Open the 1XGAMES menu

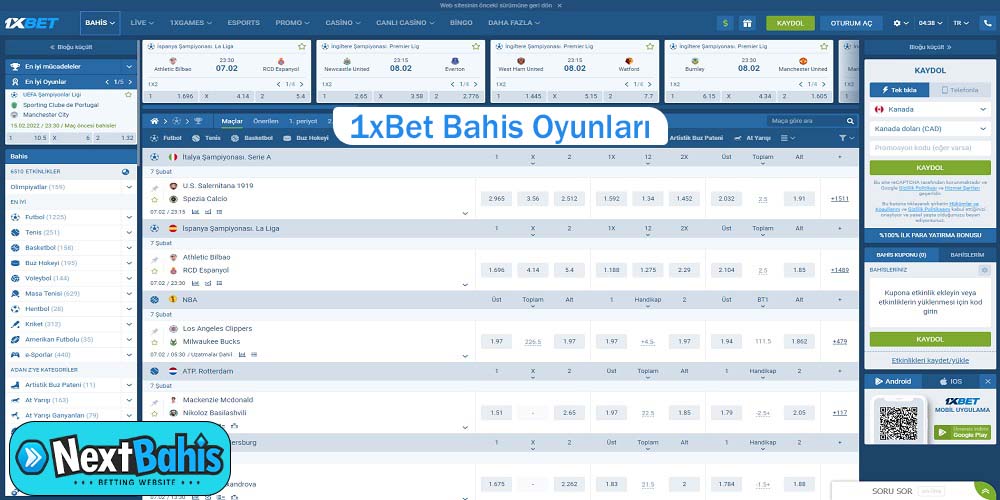(x=191, y=23)
